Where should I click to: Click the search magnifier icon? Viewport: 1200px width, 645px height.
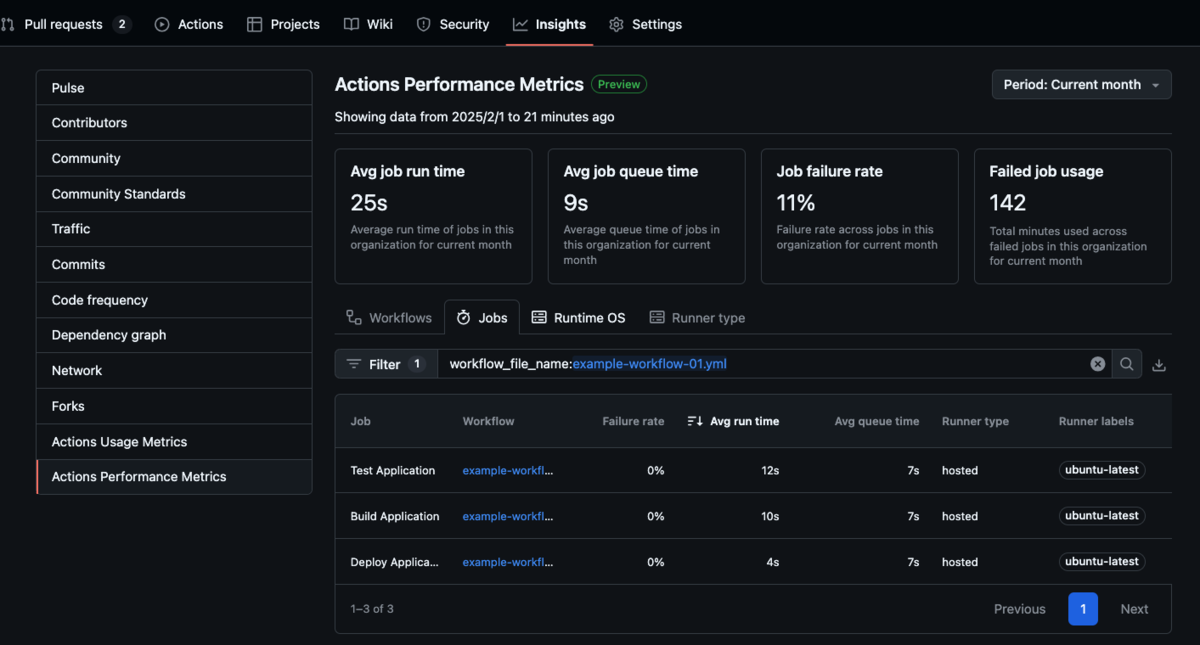[1127, 364]
